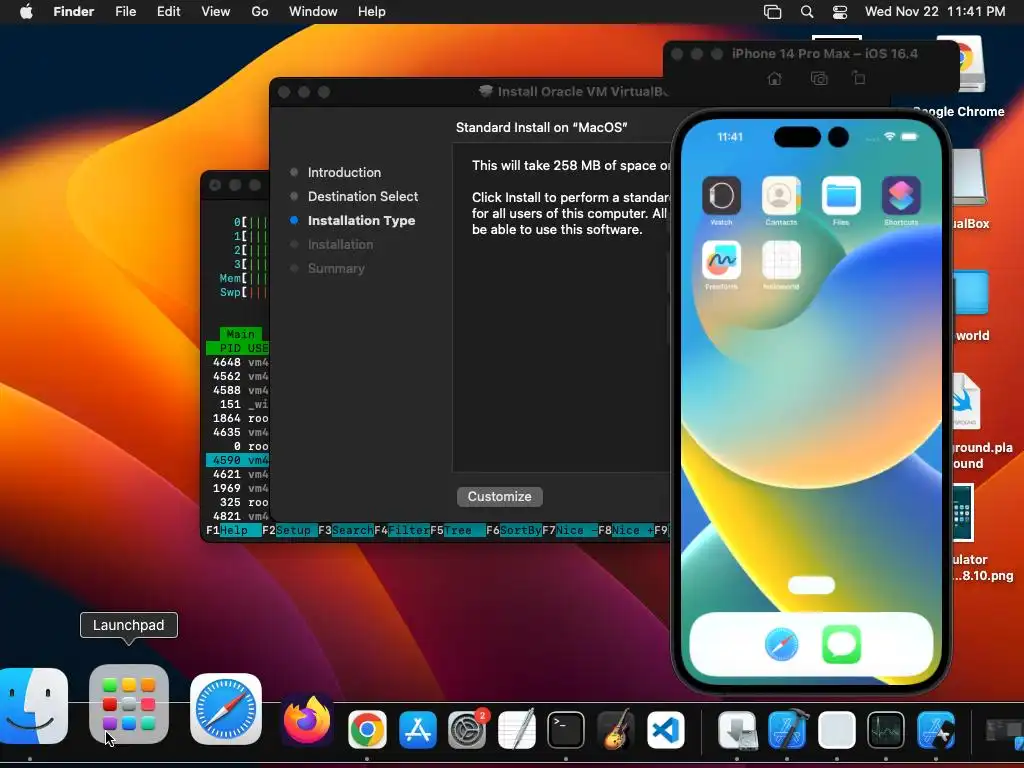Screen dimensions: 1024x768
Task: Select Destination Select step in installer
Action: coord(363,197)
